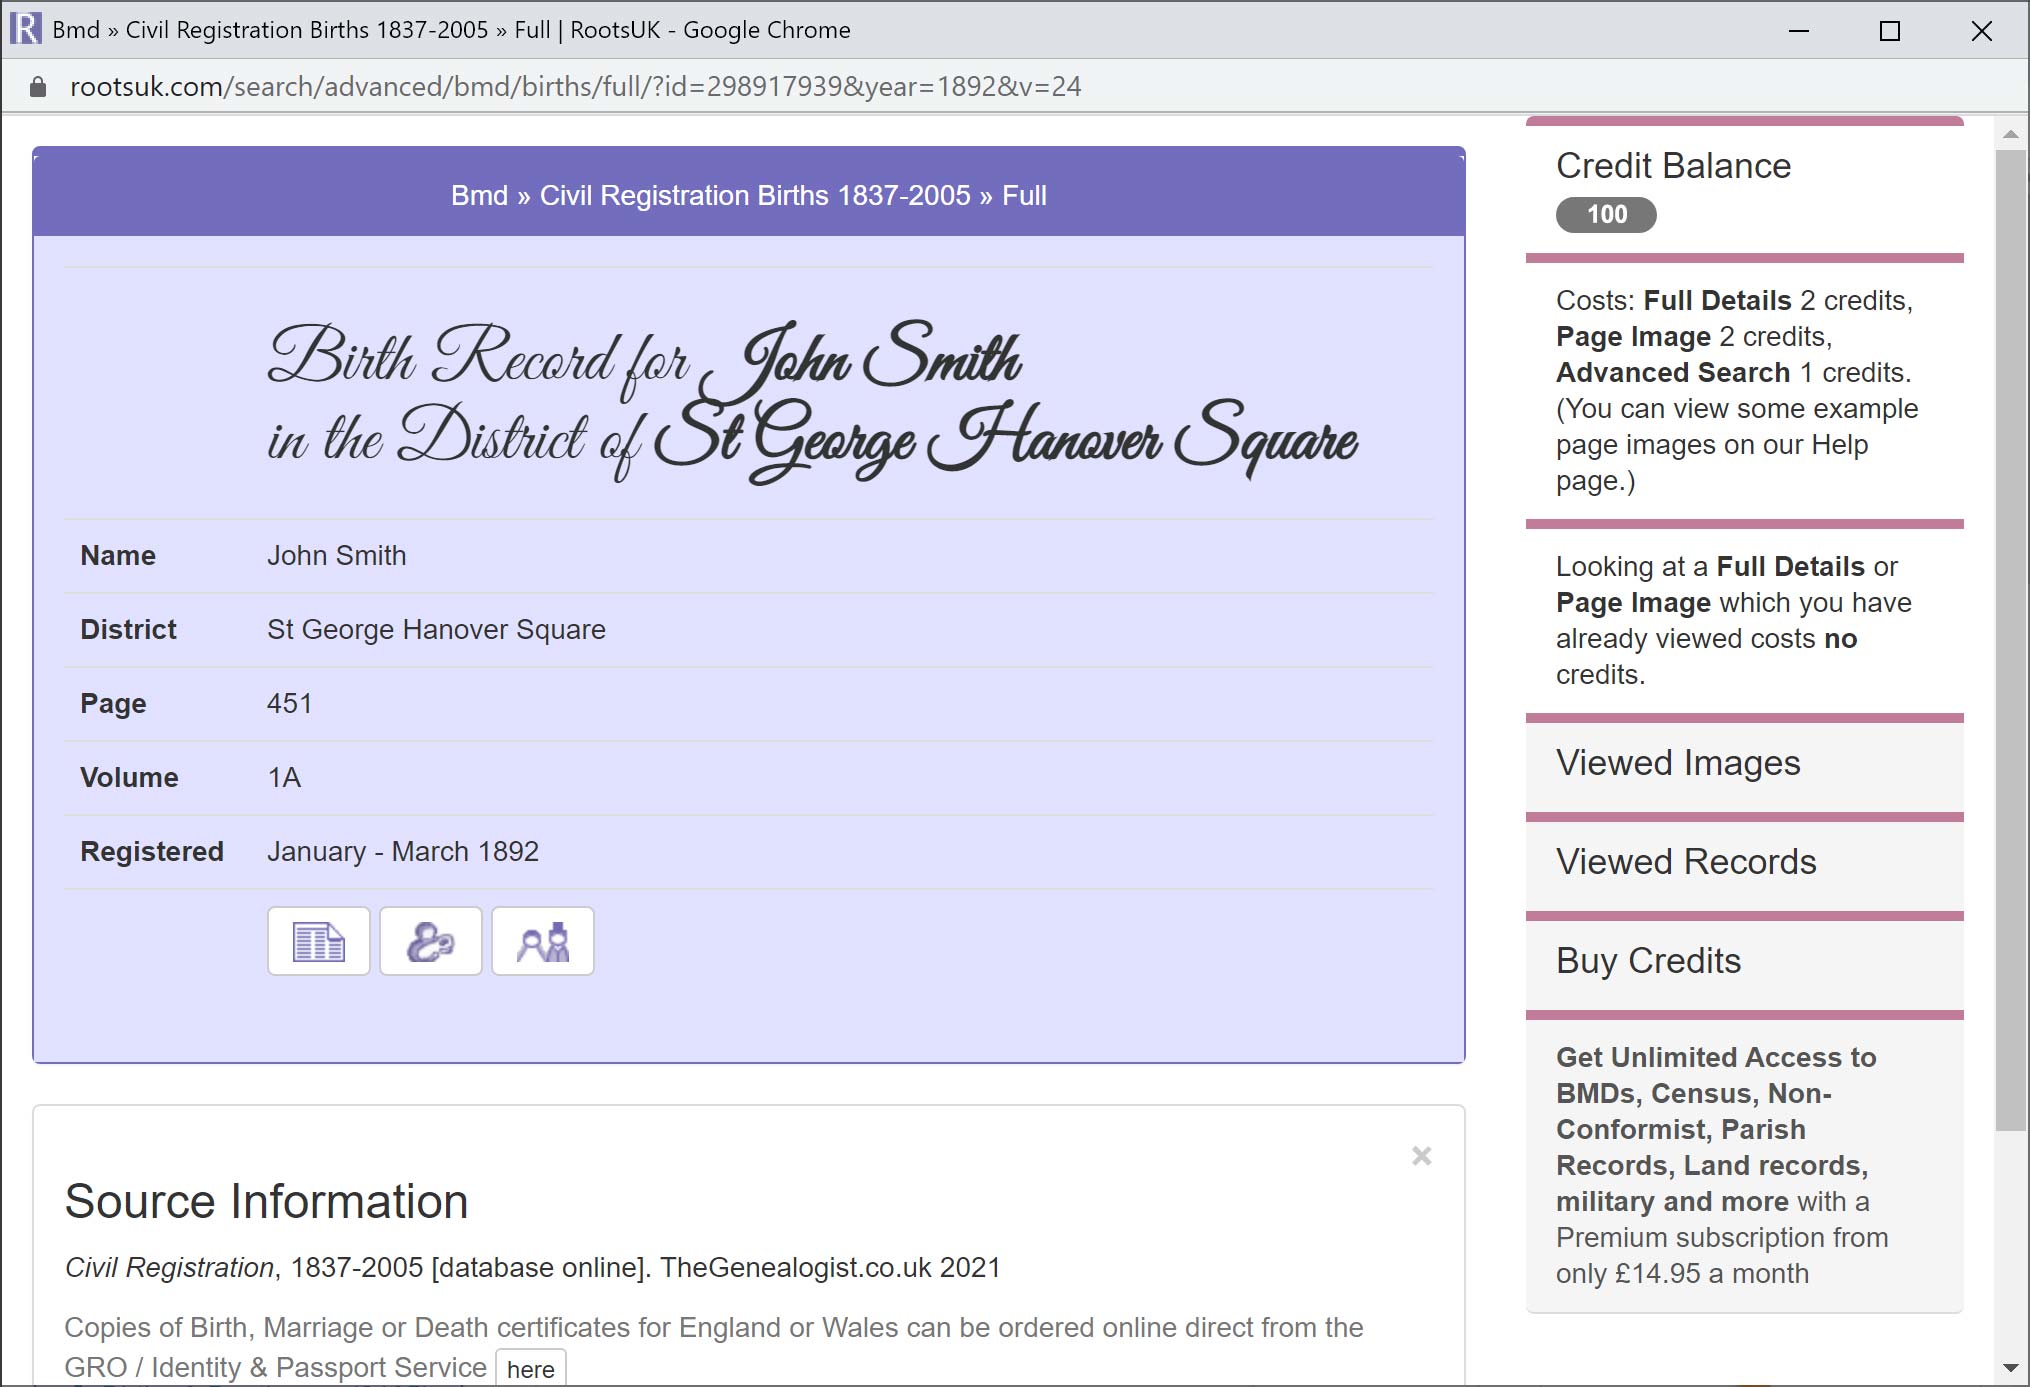Click the breadcrumb header 'Bmd » Civil Registration Births'

click(x=749, y=195)
